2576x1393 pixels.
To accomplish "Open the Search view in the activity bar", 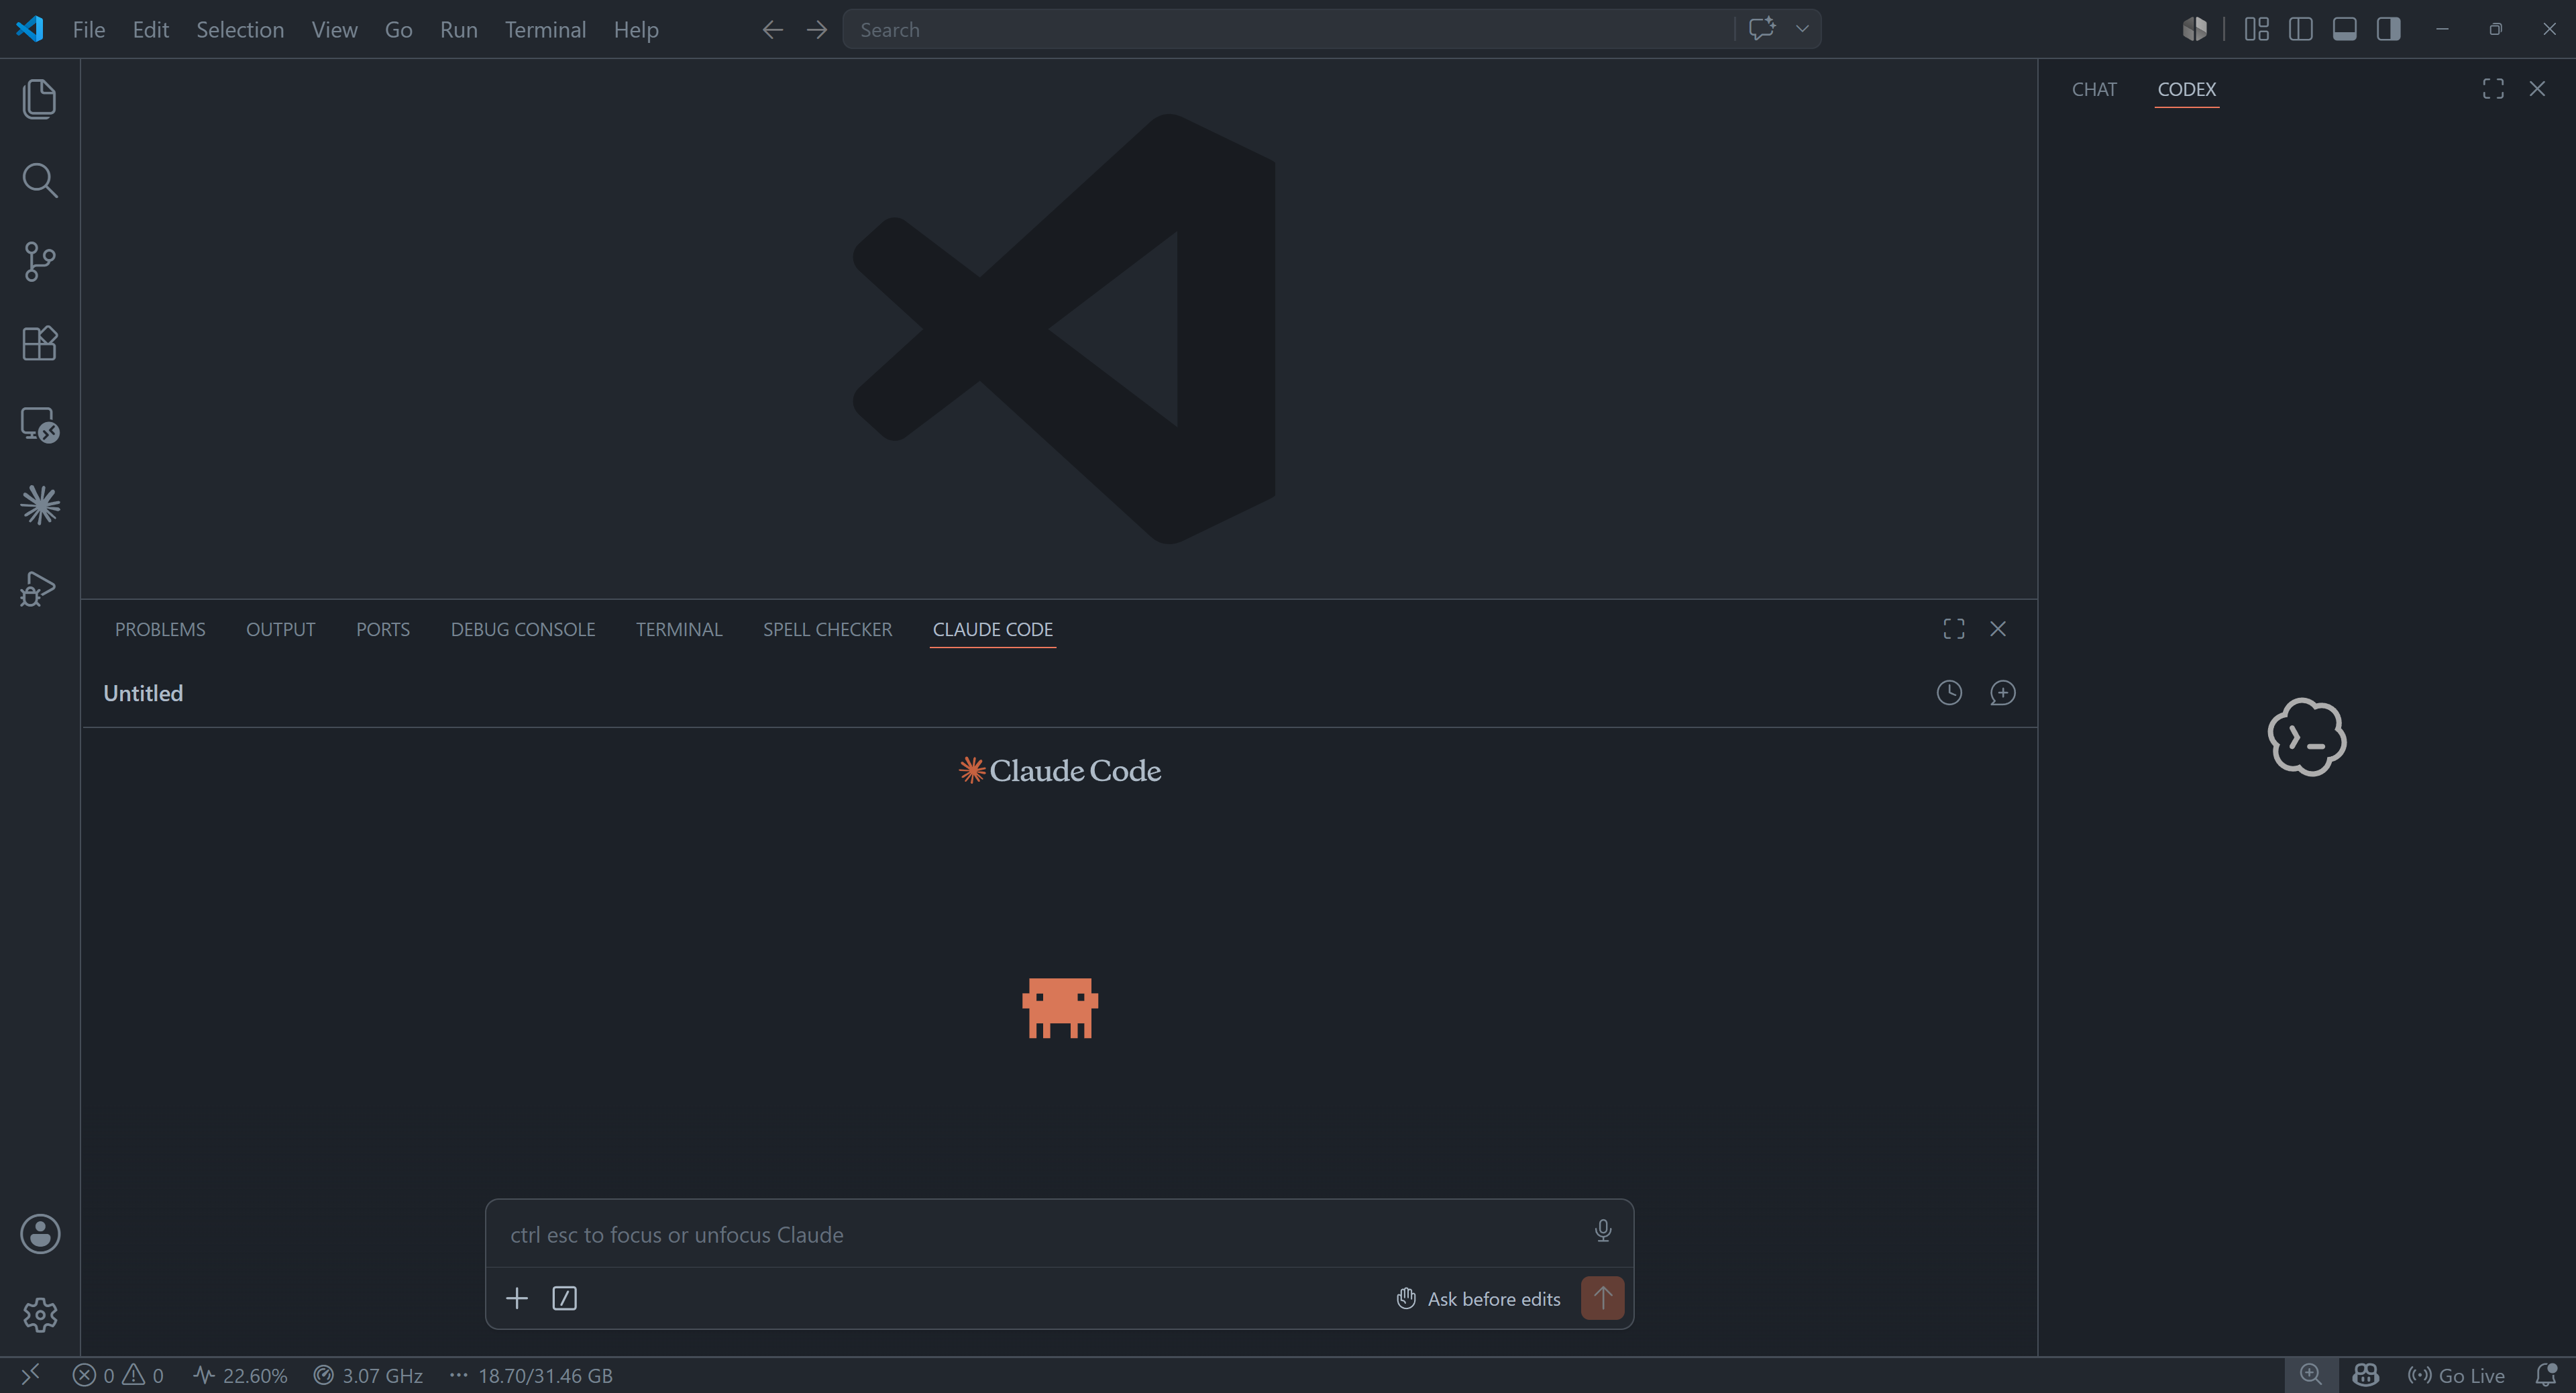I will pyautogui.click(x=39, y=180).
